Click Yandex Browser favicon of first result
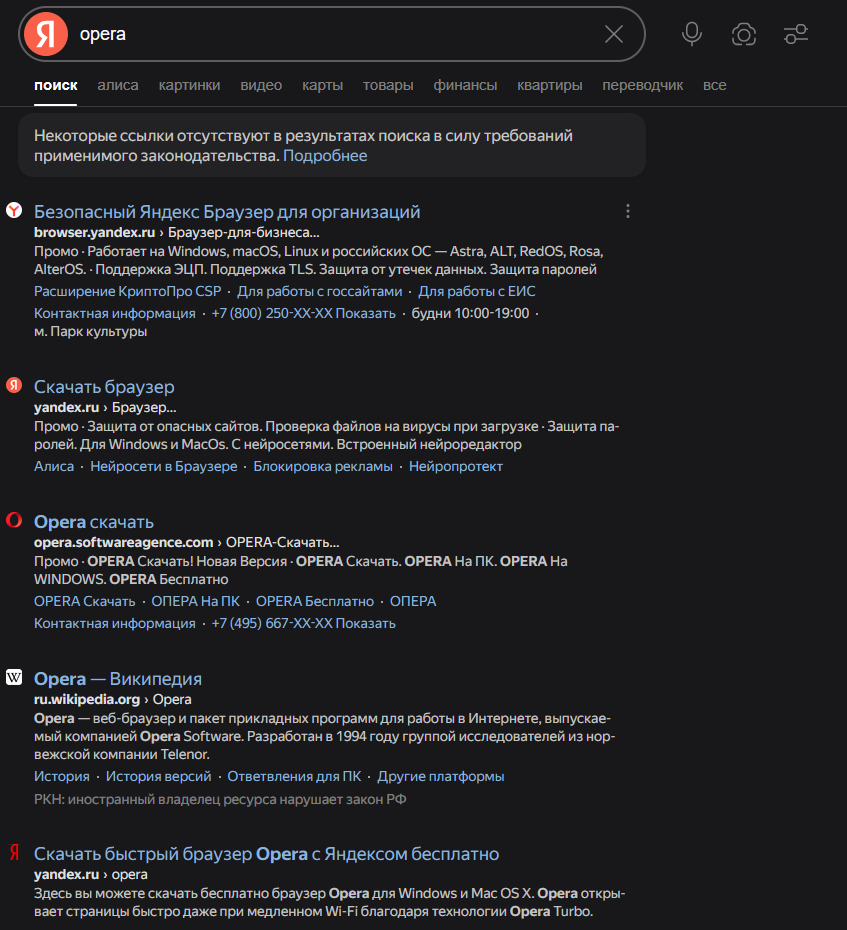 pos(14,210)
